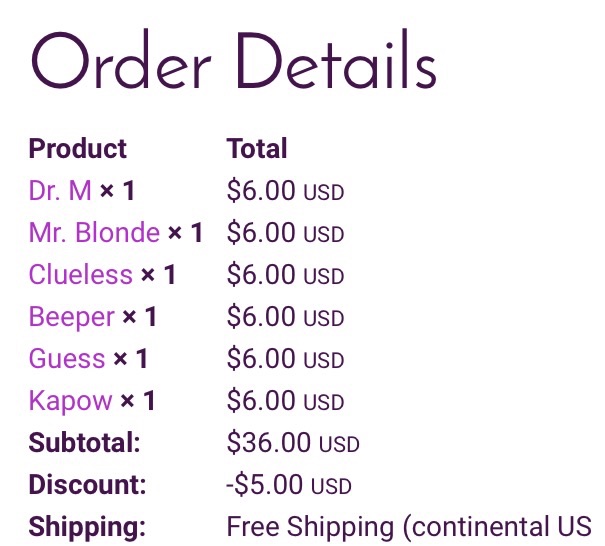Open the Kapow product link
Viewport: 605px width, 546px height.
[70, 401]
